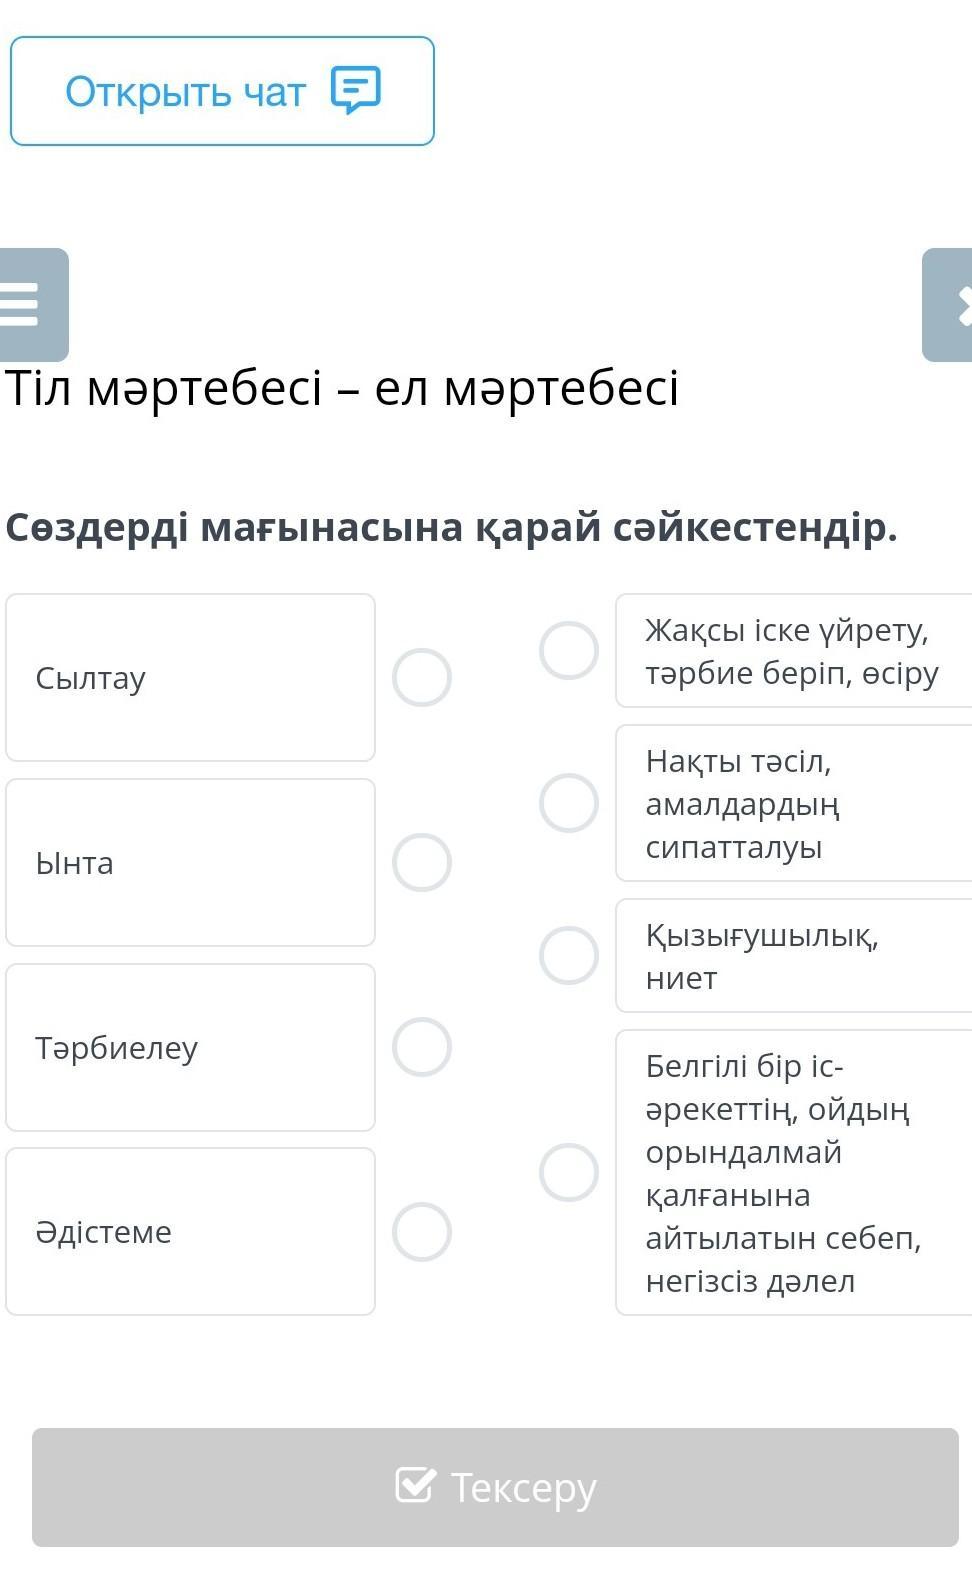Screen dimensions: 972x1584
Task: Click the chat bubble icon
Action: pyautogui.click(x=355, y=91)
